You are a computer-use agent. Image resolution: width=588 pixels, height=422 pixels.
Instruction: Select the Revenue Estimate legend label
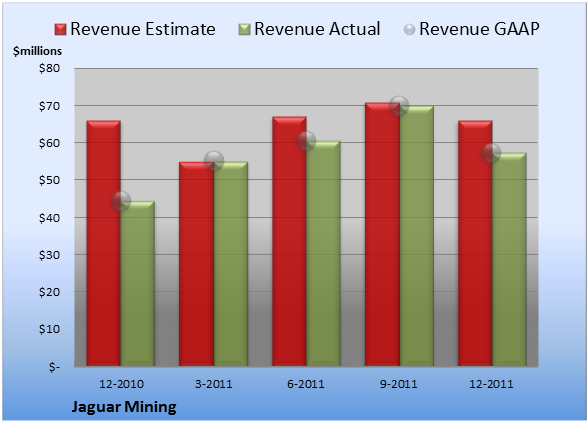(143, 29)
